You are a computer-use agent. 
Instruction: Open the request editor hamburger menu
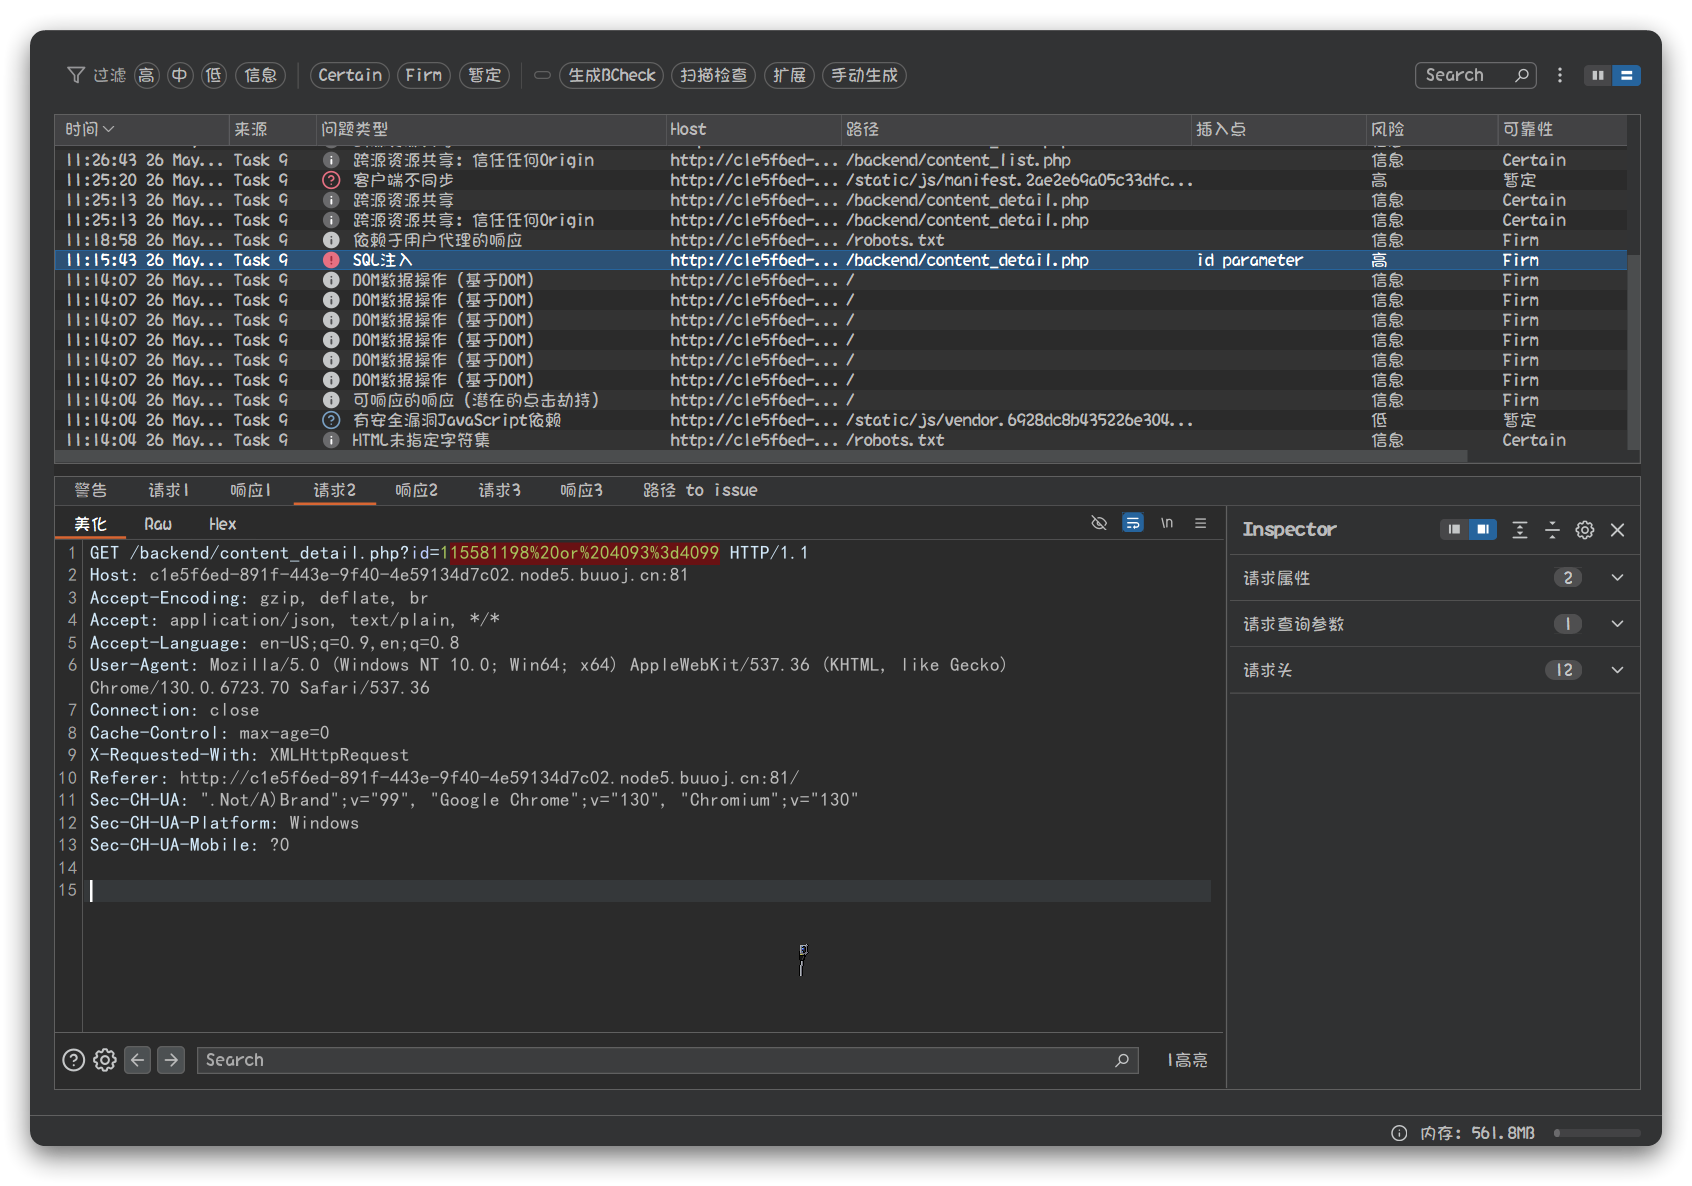click(x=1200, y=523)
